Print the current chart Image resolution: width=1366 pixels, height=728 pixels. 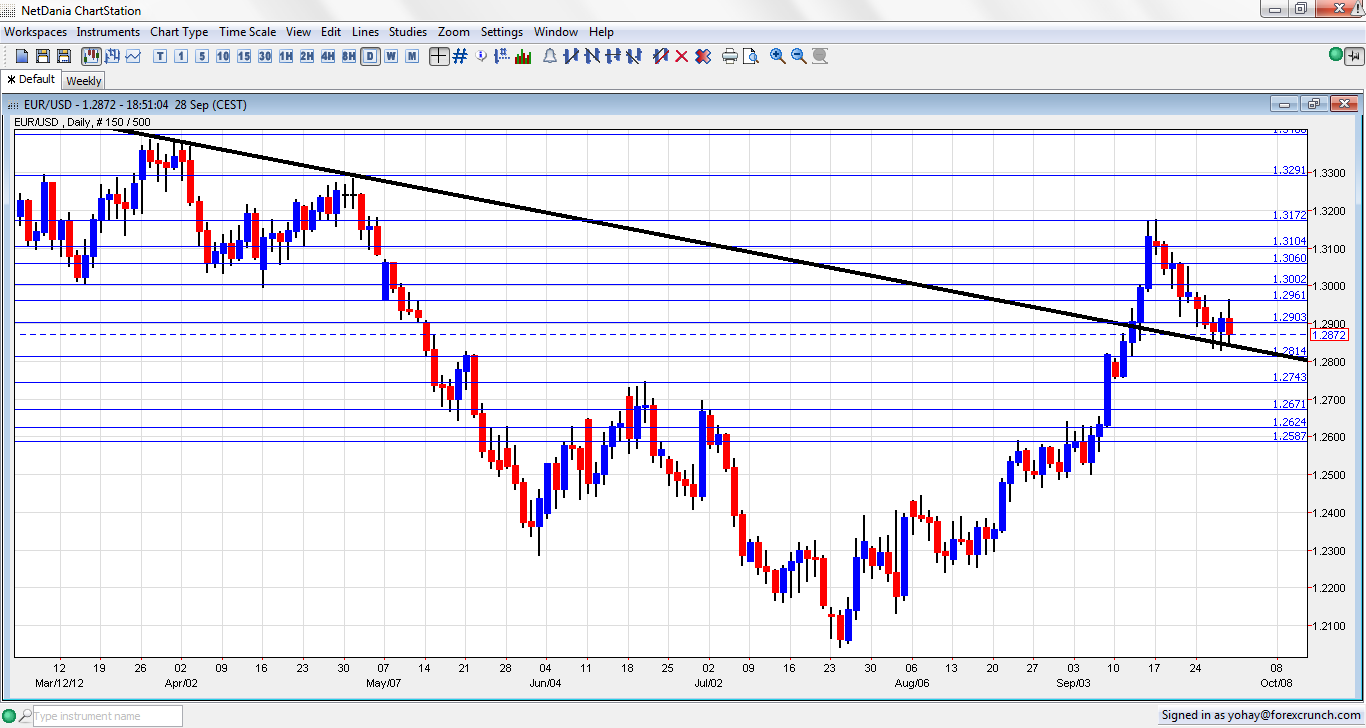pyautogui.click(x=729, y=56)
